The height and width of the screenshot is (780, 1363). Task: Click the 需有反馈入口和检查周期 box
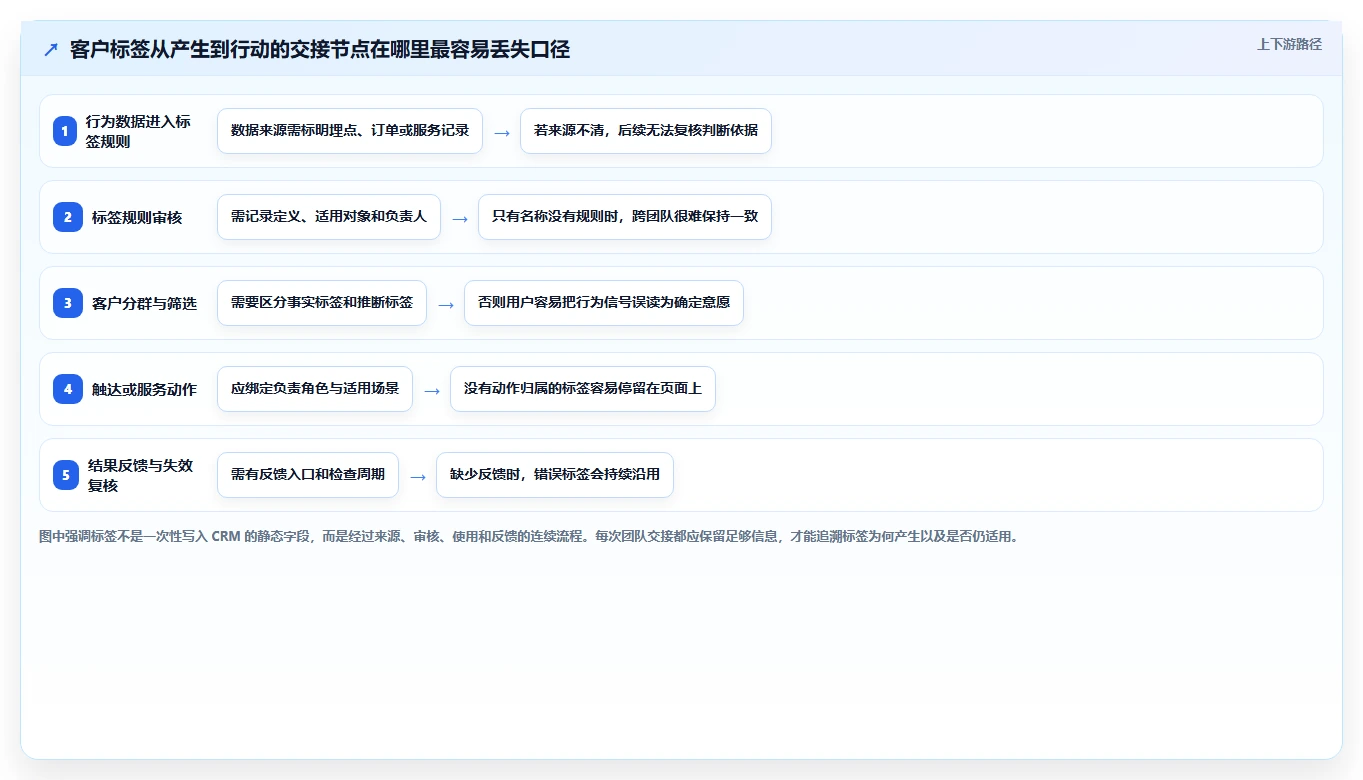tap(308, 475)
